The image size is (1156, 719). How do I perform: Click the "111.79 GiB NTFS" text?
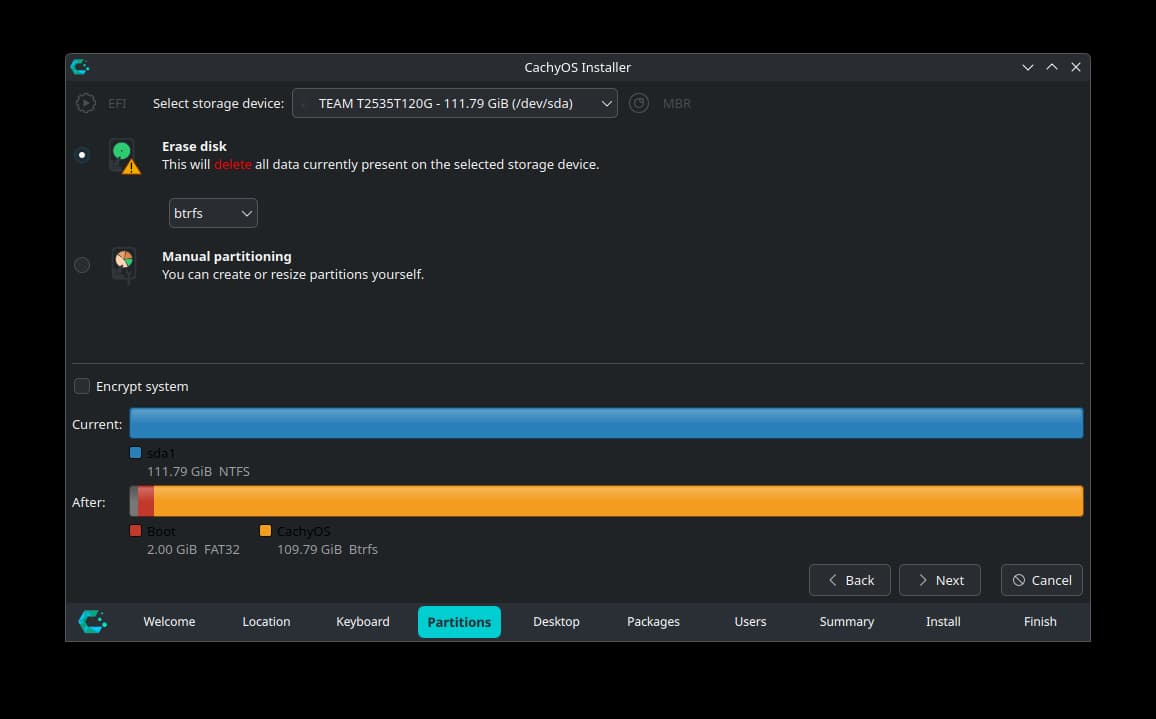coord(198,471)
